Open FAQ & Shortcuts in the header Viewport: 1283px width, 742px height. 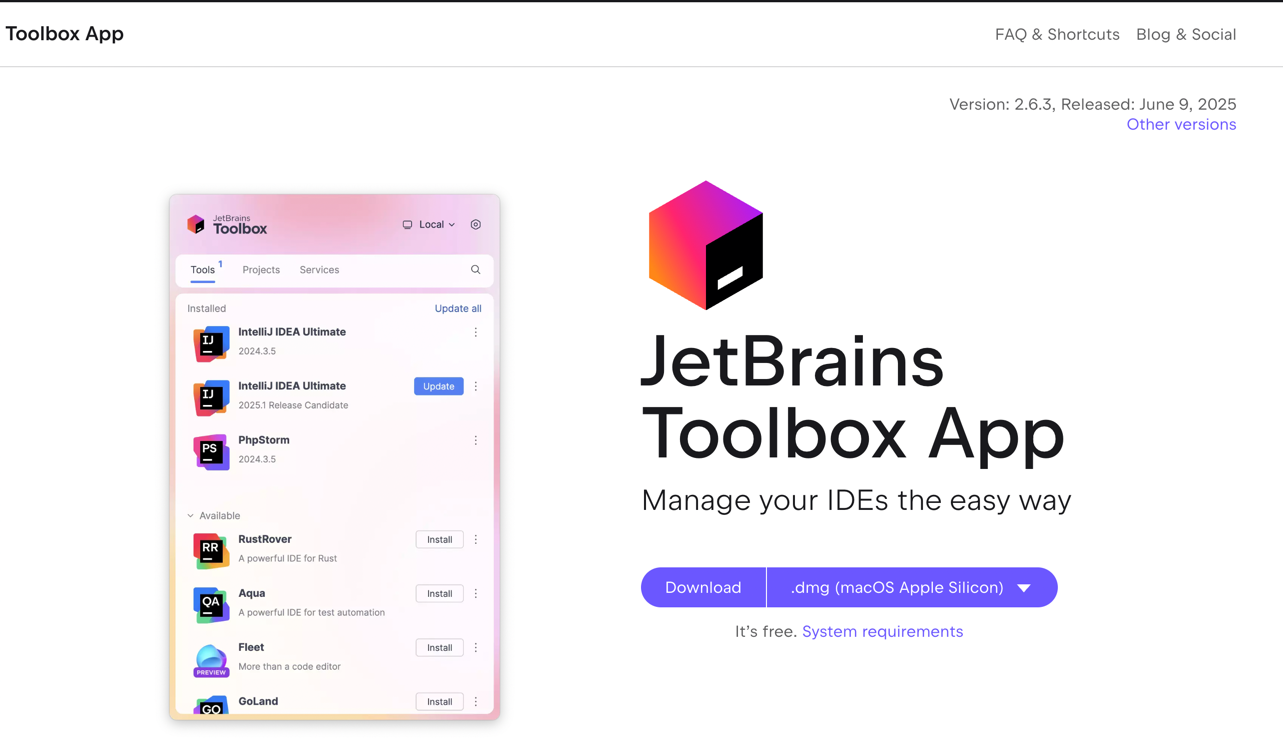coord(1056,34)
